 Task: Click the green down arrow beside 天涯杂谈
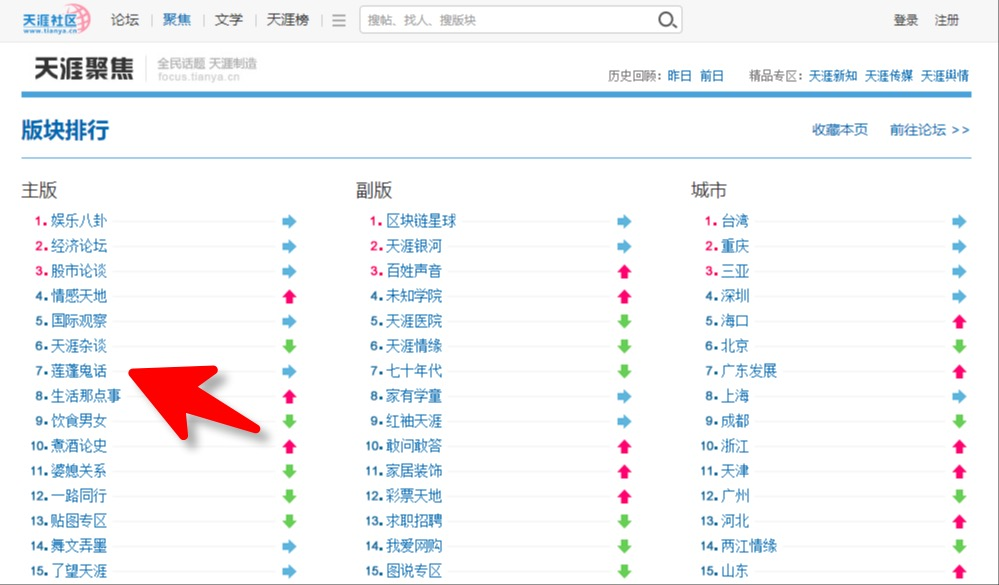coord(289,345)
